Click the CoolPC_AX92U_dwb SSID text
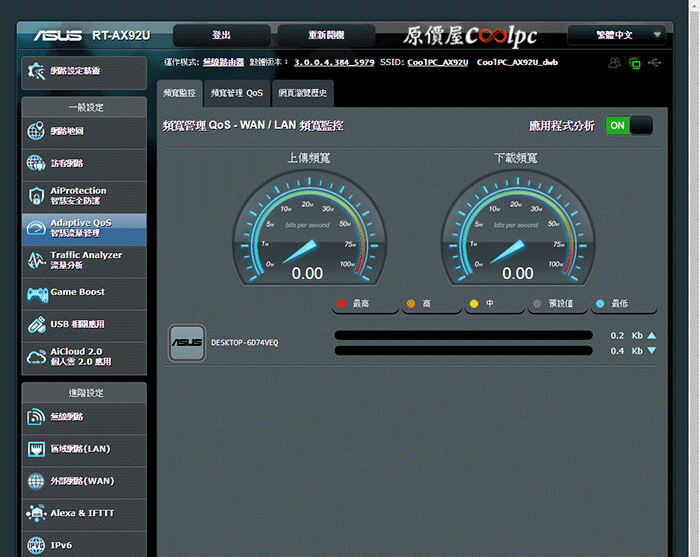Screen dimensions: 700x557 [517, 62]
